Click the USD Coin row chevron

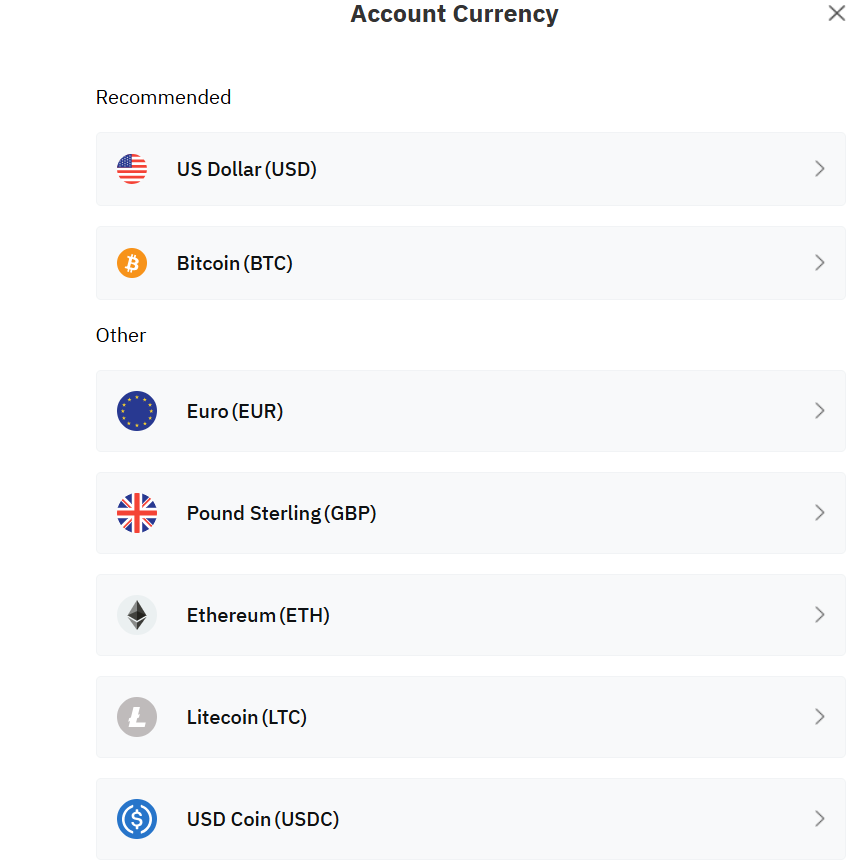pyautogui.click(x=820, y=819)
